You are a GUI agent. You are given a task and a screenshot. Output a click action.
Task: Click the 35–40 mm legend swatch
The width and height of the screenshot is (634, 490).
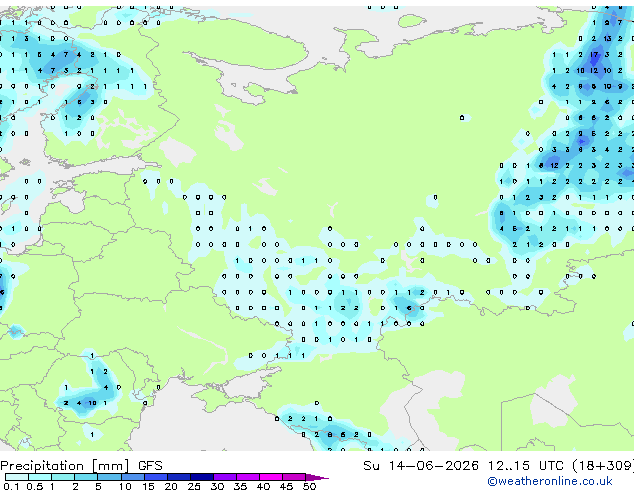click(247, 477)
